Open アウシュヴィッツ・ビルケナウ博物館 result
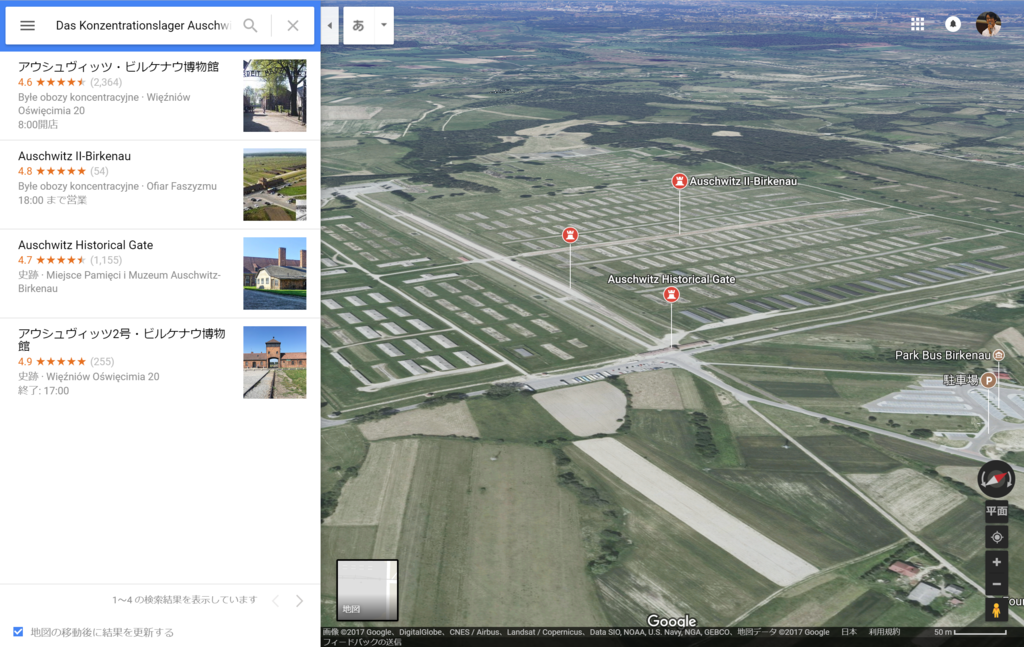 [160, 95]
